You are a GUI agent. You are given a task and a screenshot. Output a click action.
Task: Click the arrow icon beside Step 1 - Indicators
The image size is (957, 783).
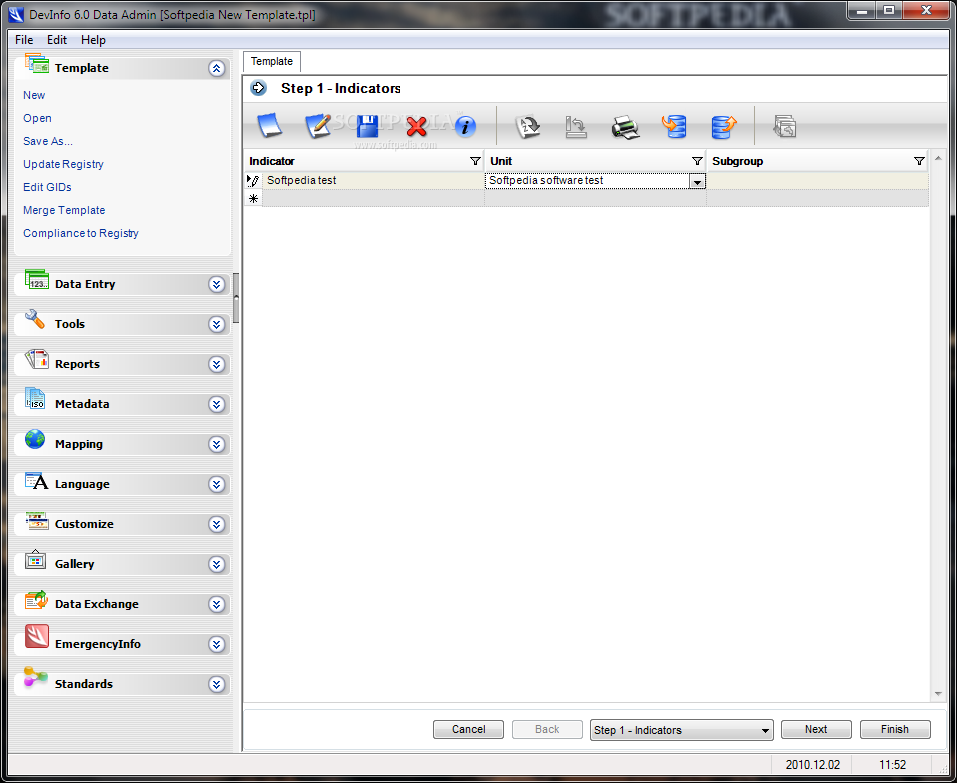(x=259, y=88)
